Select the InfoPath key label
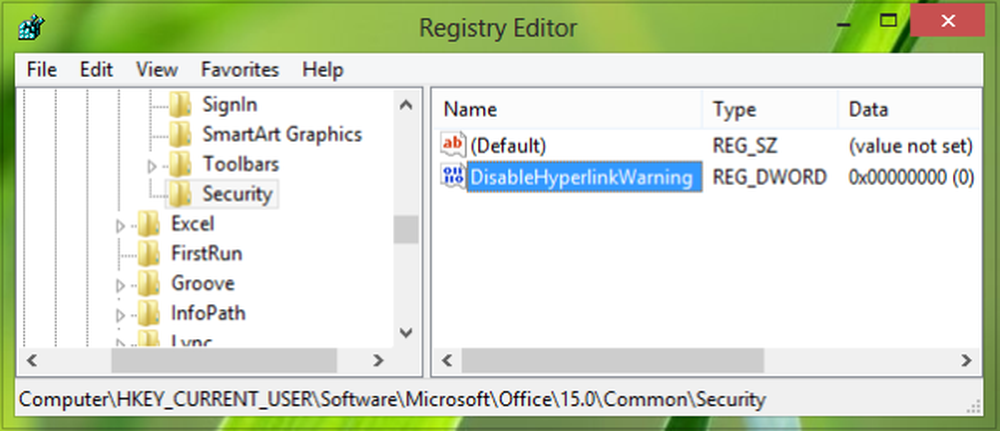The height and width of the screenshot is (431, 1000). (208, 314)
